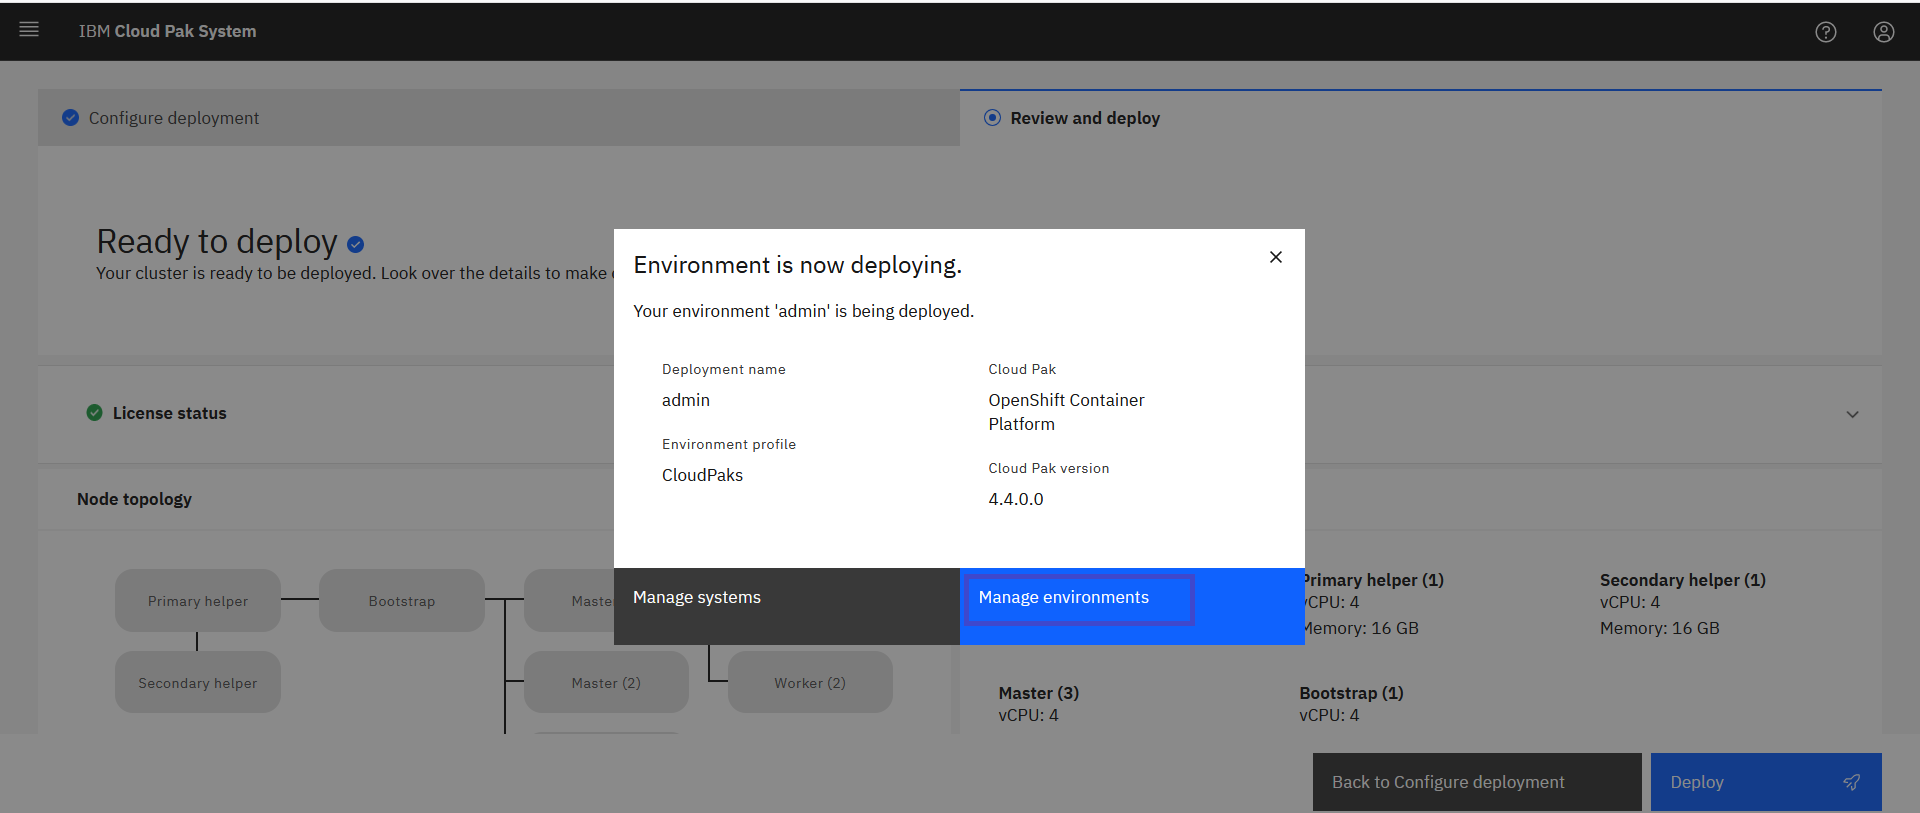Select the Master (2) topology node
The width and height of the screenshot is (1920, 813).
[x=606, y=683]
